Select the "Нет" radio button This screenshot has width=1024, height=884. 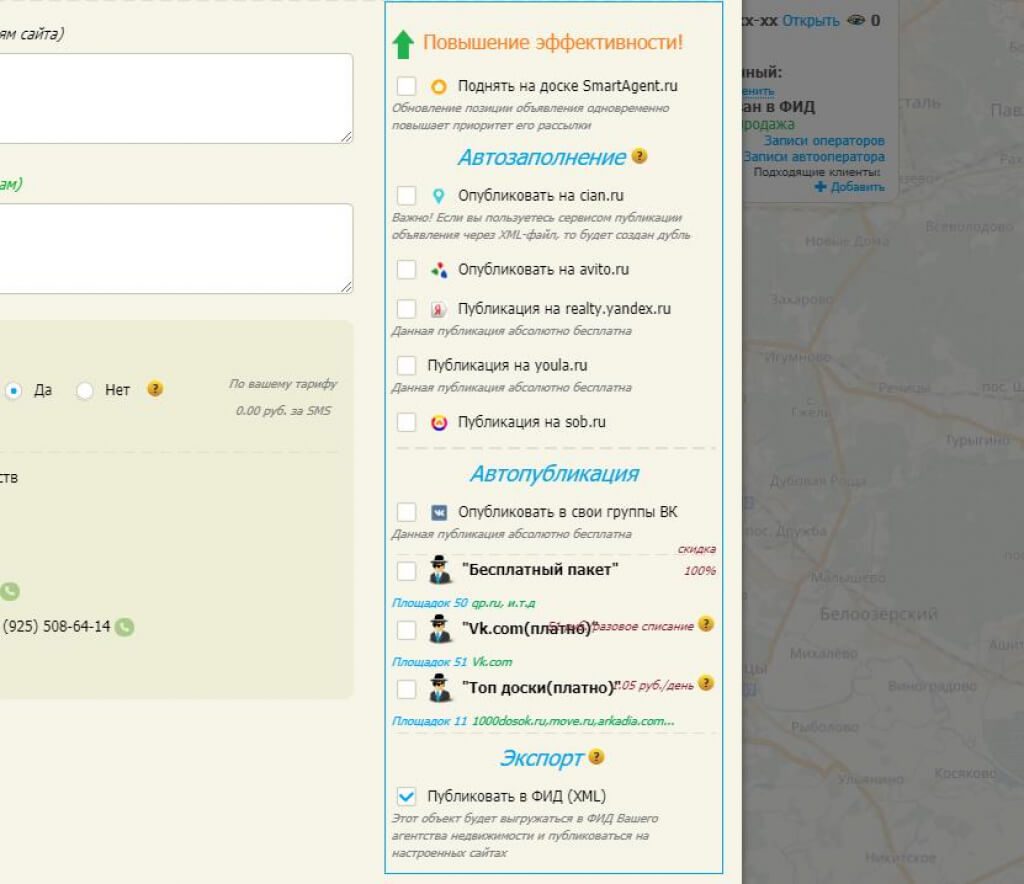[x=84, y=390]
